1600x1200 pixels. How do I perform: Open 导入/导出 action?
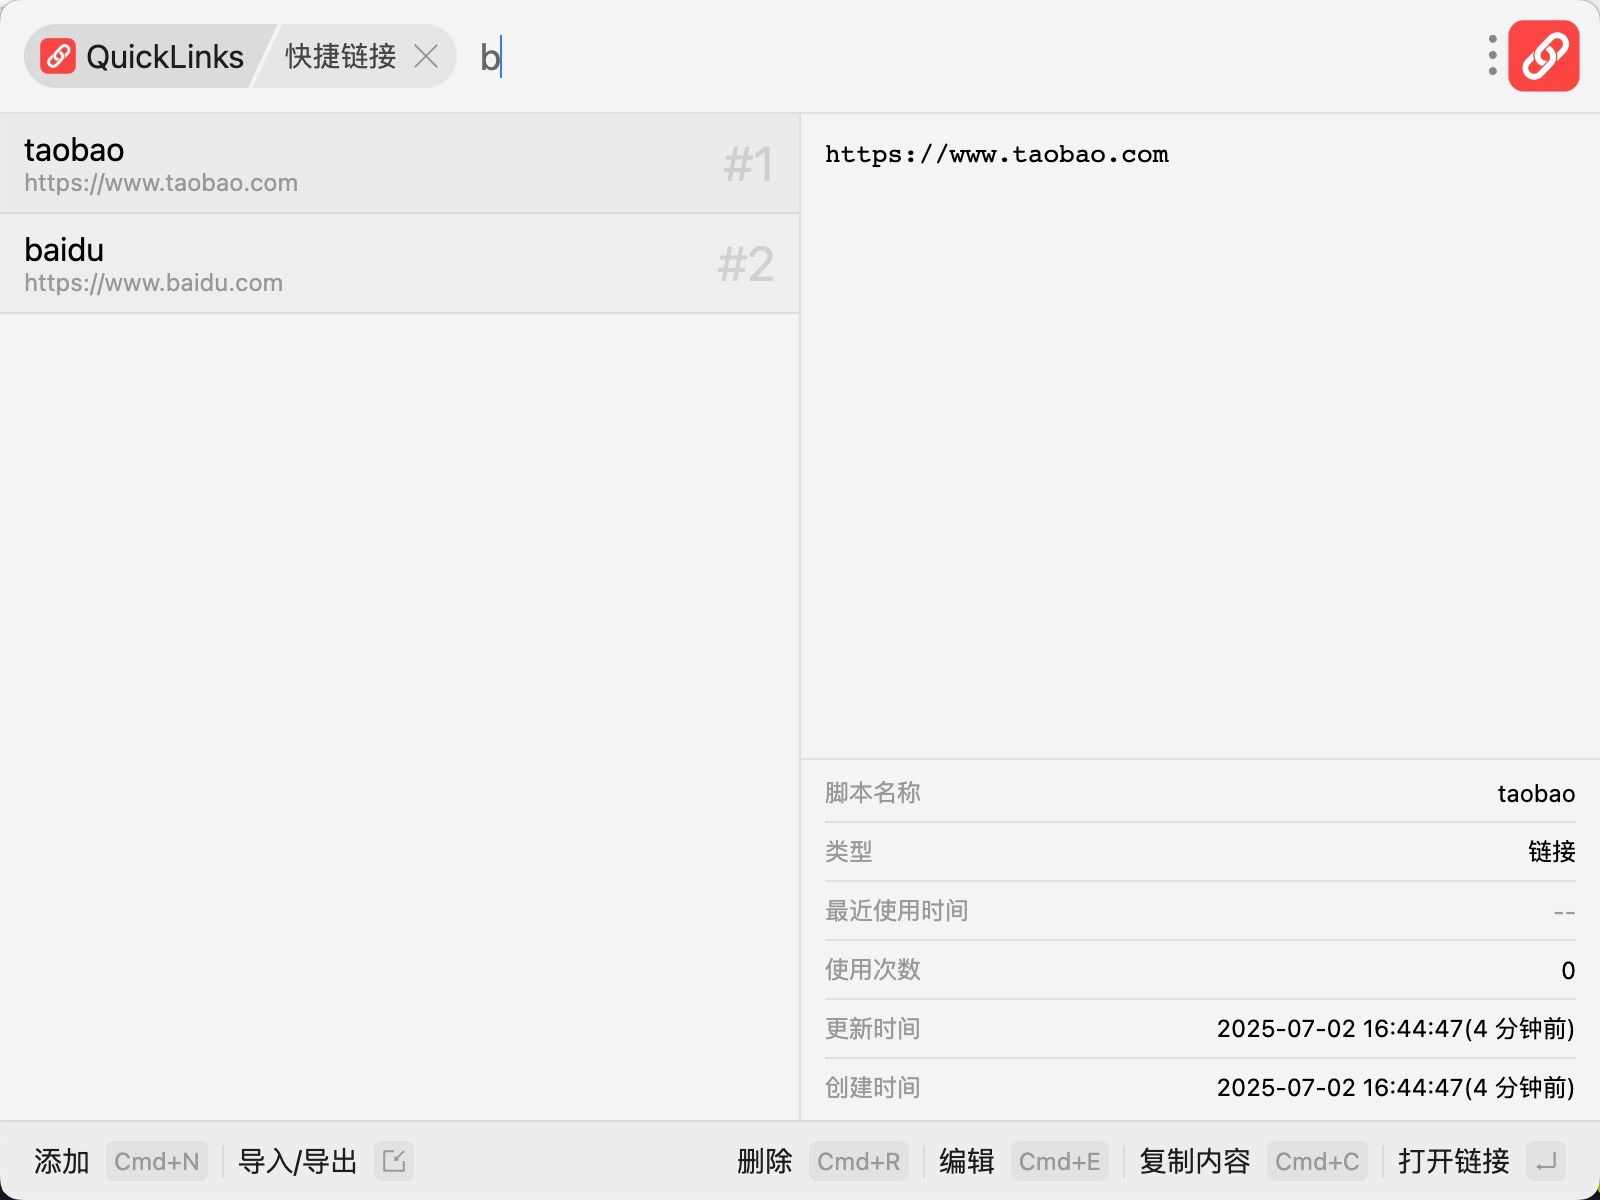(298, 1161)
